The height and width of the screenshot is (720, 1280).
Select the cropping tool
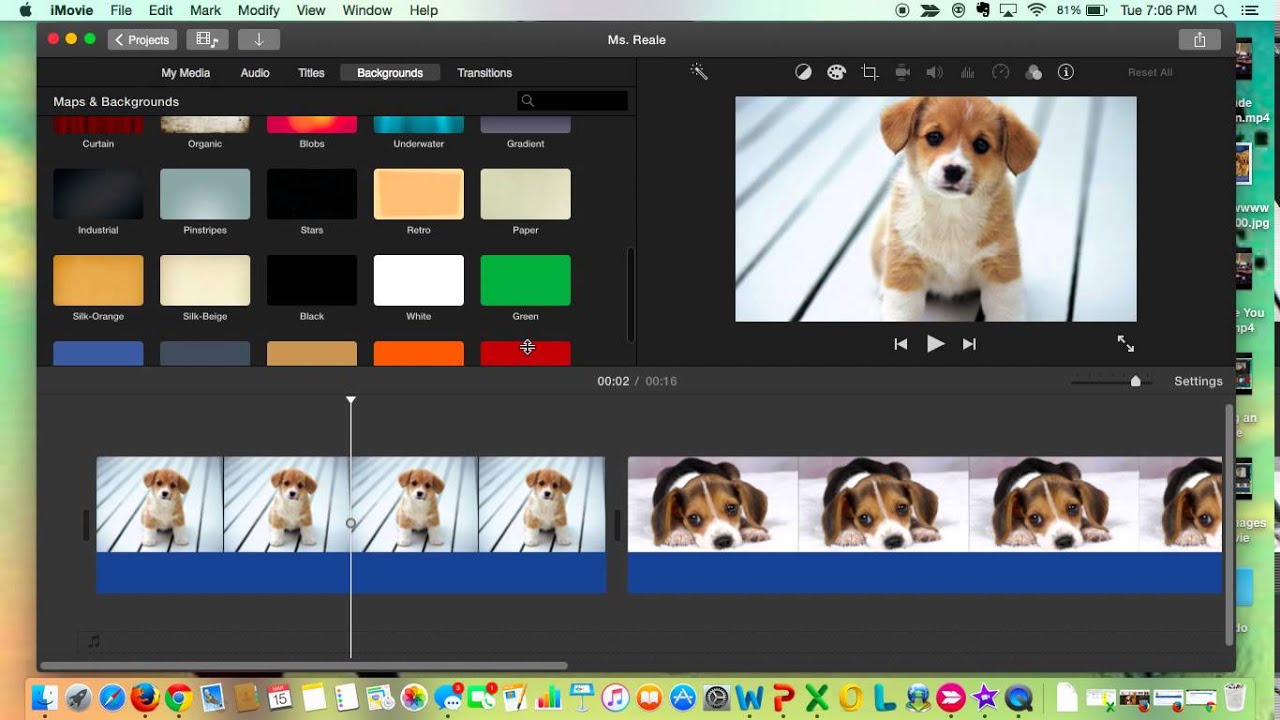[x=870, y=72]
